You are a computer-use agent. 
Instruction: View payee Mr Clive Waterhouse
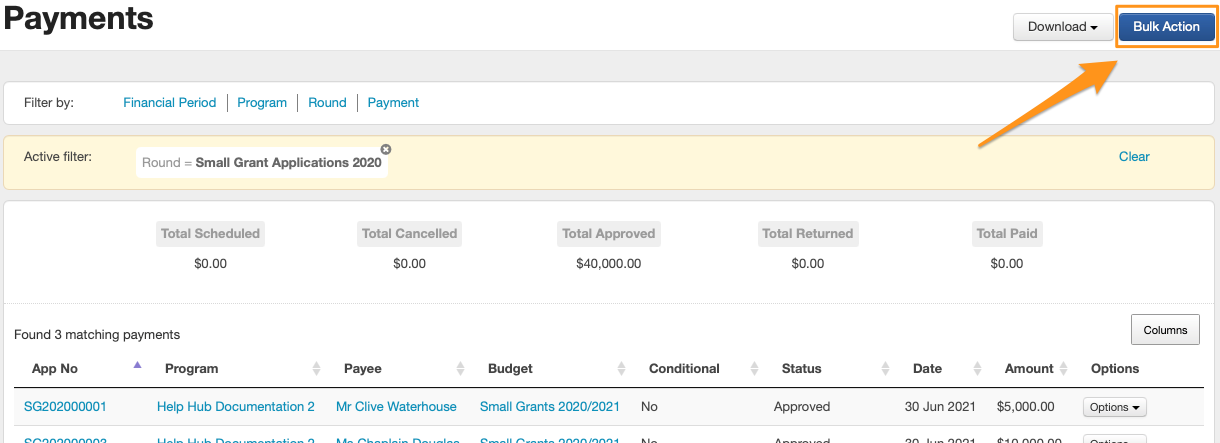coord(396,407)
